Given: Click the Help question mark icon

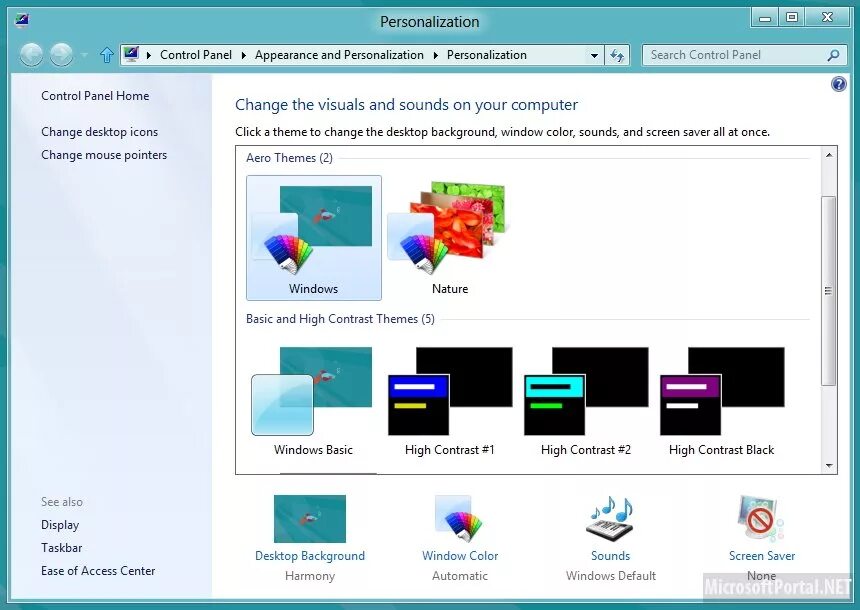Looking at the screenshot, I should (838, 84).
